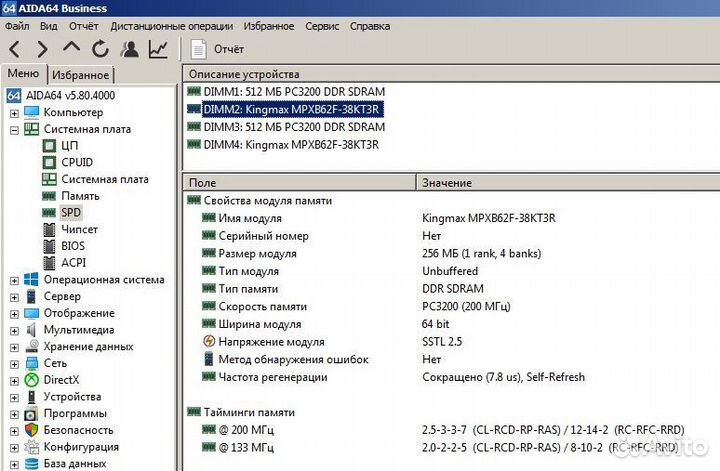Image resolution: width=720 pixels, height=471 pixels.
Task: Open the Сервис menu
Action: coord(322,26)
